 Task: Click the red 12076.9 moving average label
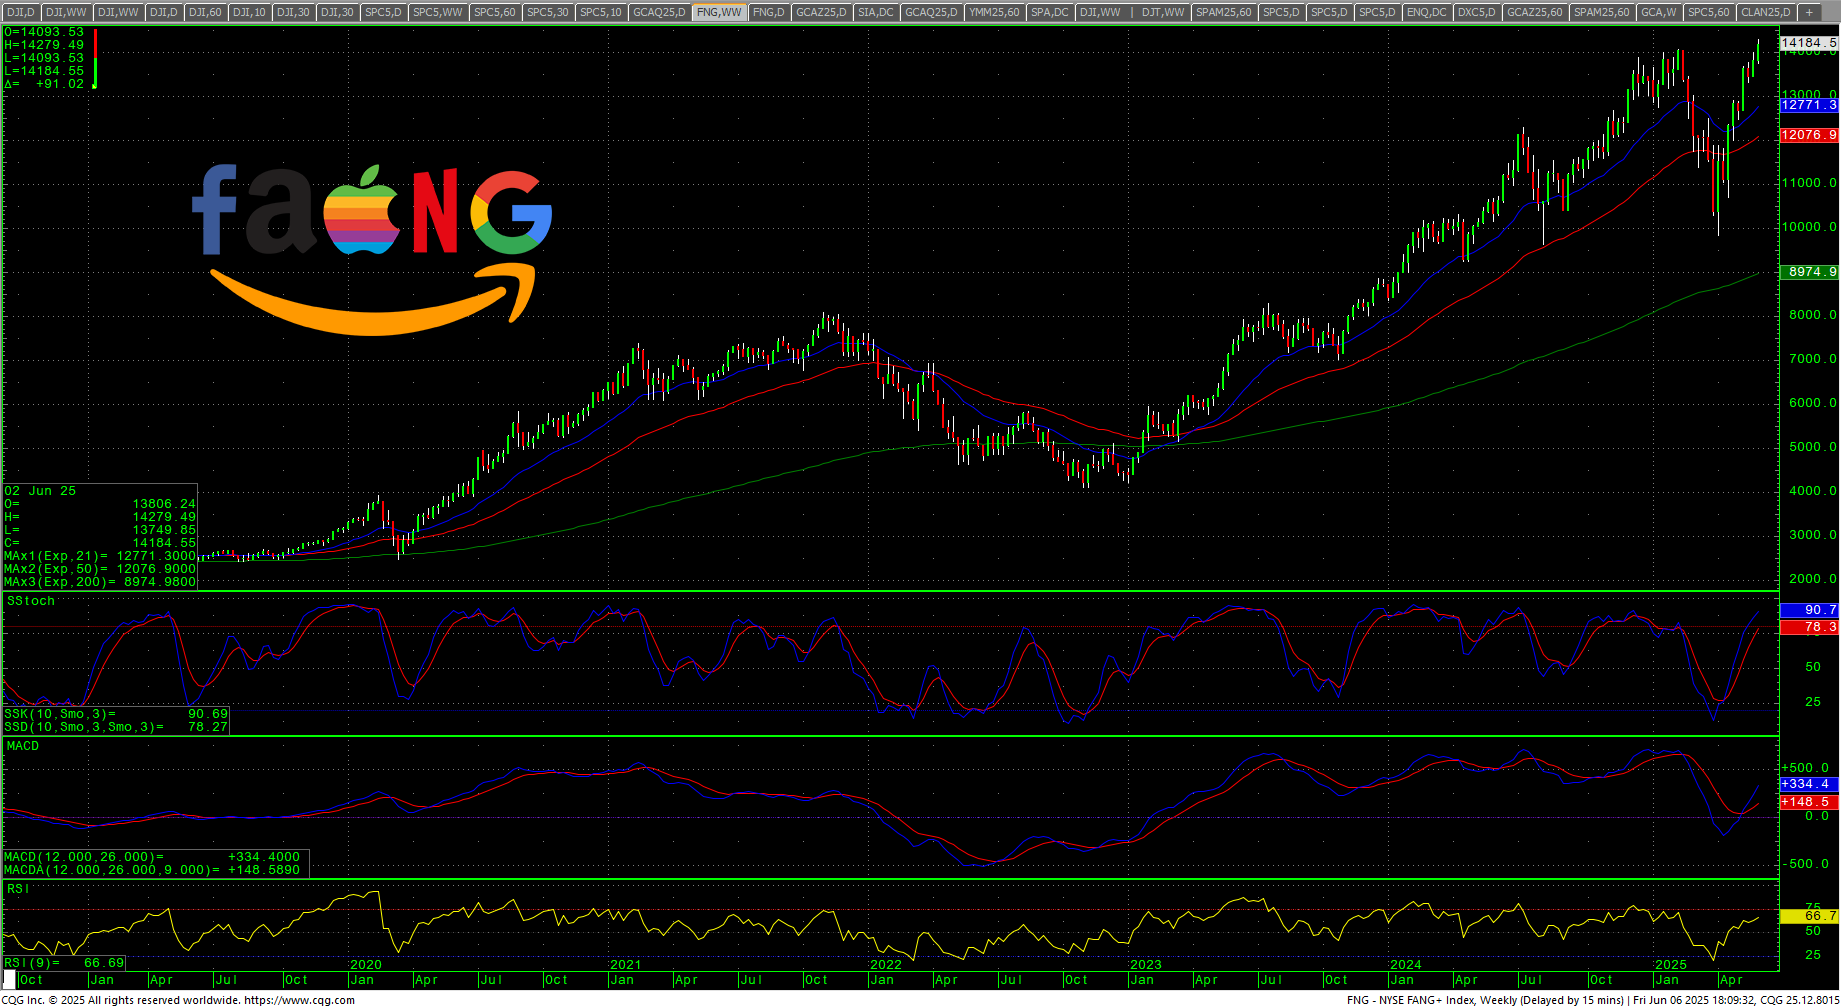click(x=1809, y=135)
